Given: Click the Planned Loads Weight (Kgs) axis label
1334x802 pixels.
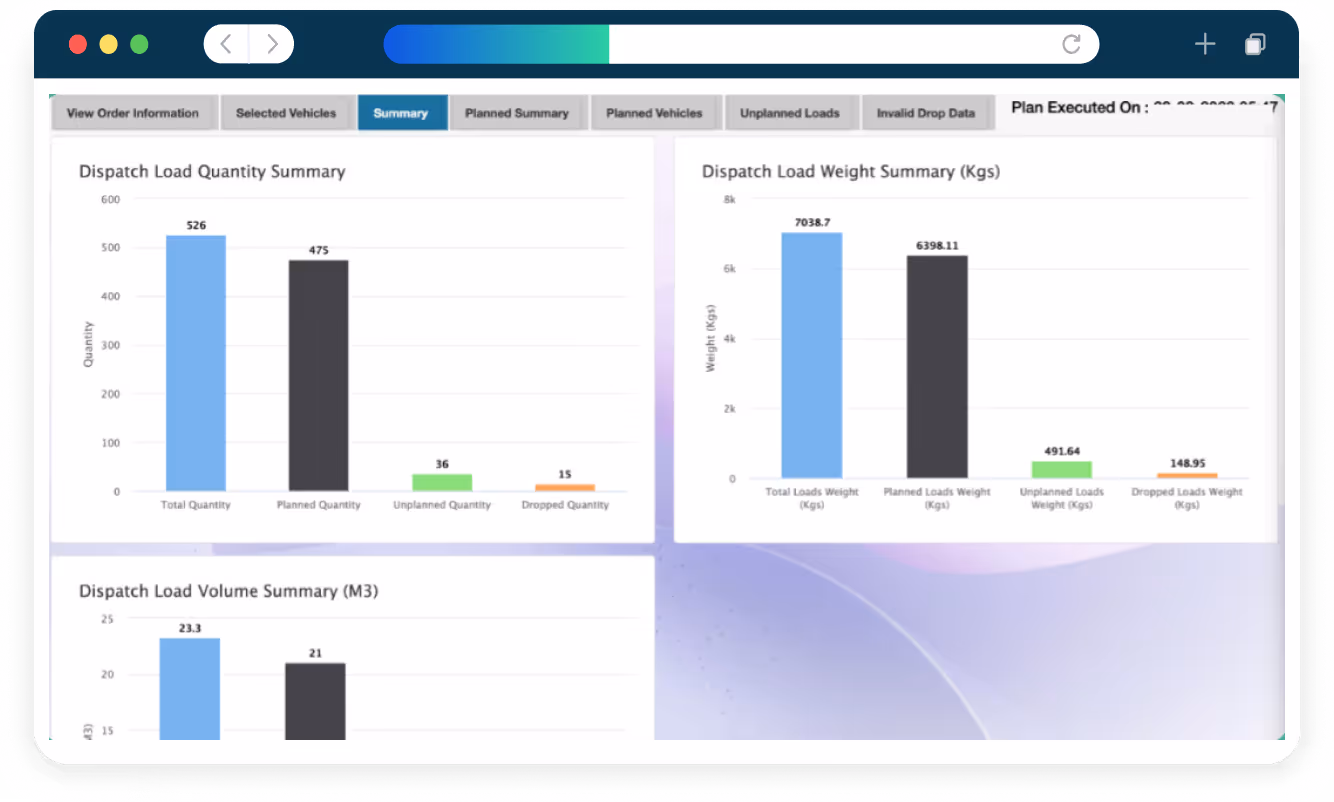Looking at the screenshot, I should click(x=937, y=498).
